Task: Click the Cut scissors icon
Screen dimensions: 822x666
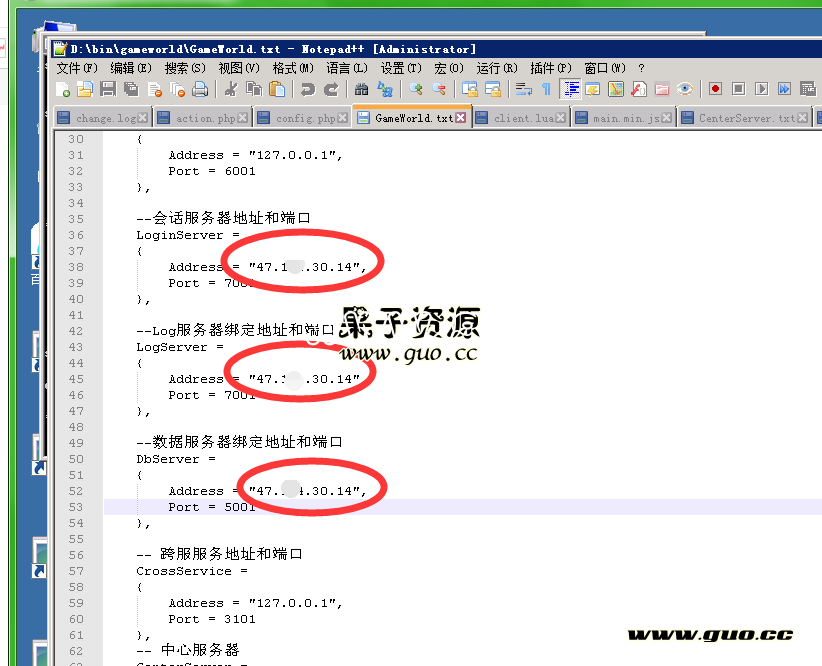Action: 231,90
